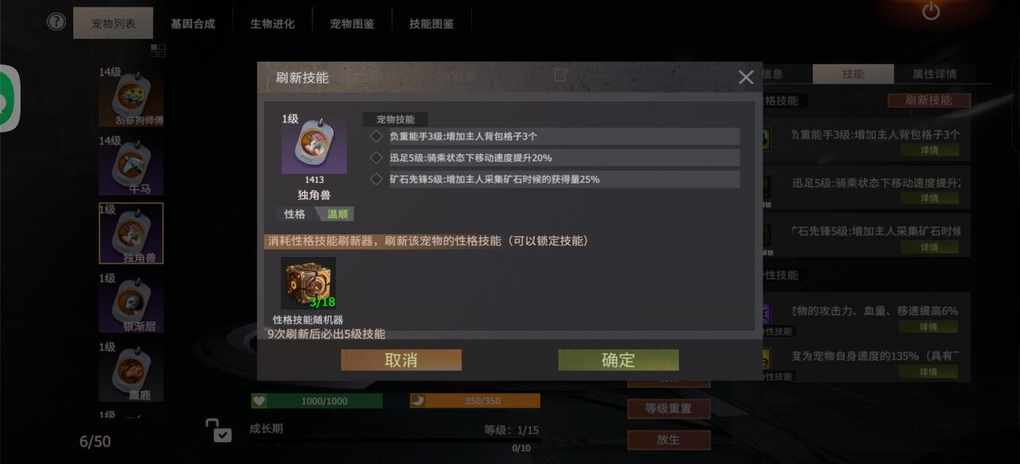This screenshot has width=1020, height=464.
Task: Toggle the lock checkbox near 成长期
Action: (219, 430)
